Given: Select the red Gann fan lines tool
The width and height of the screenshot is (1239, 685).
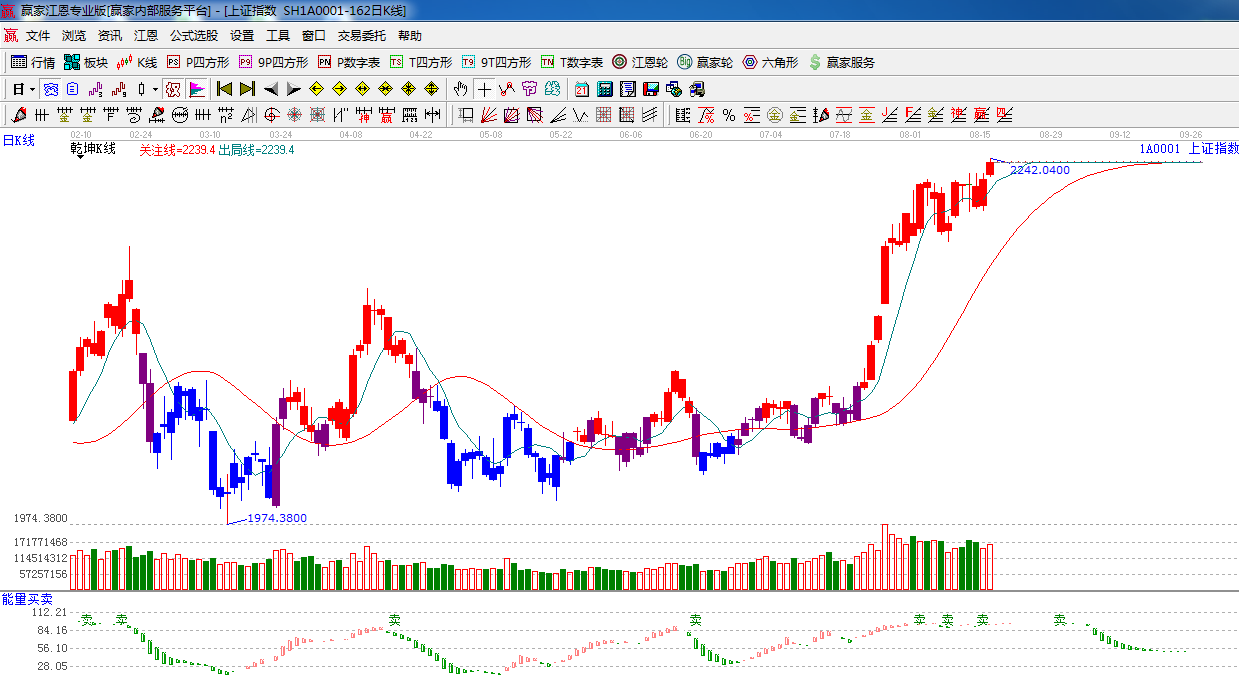Looking at the screenshot, I should pyautogui.click(x=489, y=115).
